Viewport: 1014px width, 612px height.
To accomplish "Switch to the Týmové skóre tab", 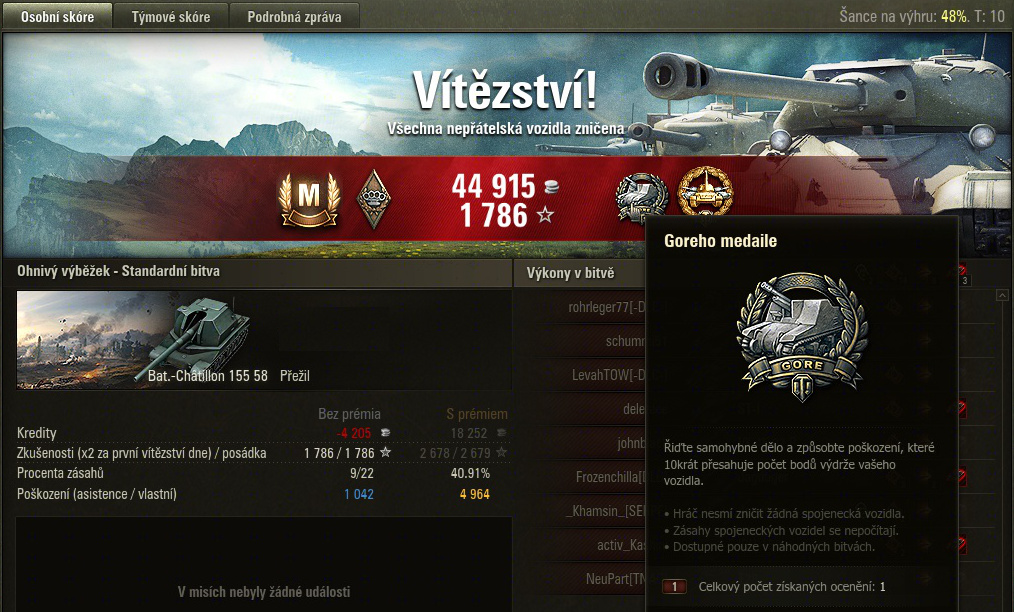I will [x=171, y=17].
